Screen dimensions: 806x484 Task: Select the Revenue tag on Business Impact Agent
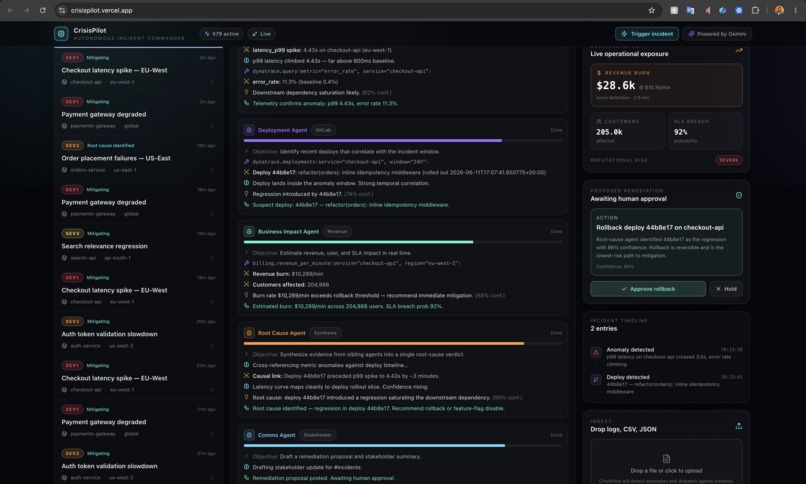[x=337, y=231]
